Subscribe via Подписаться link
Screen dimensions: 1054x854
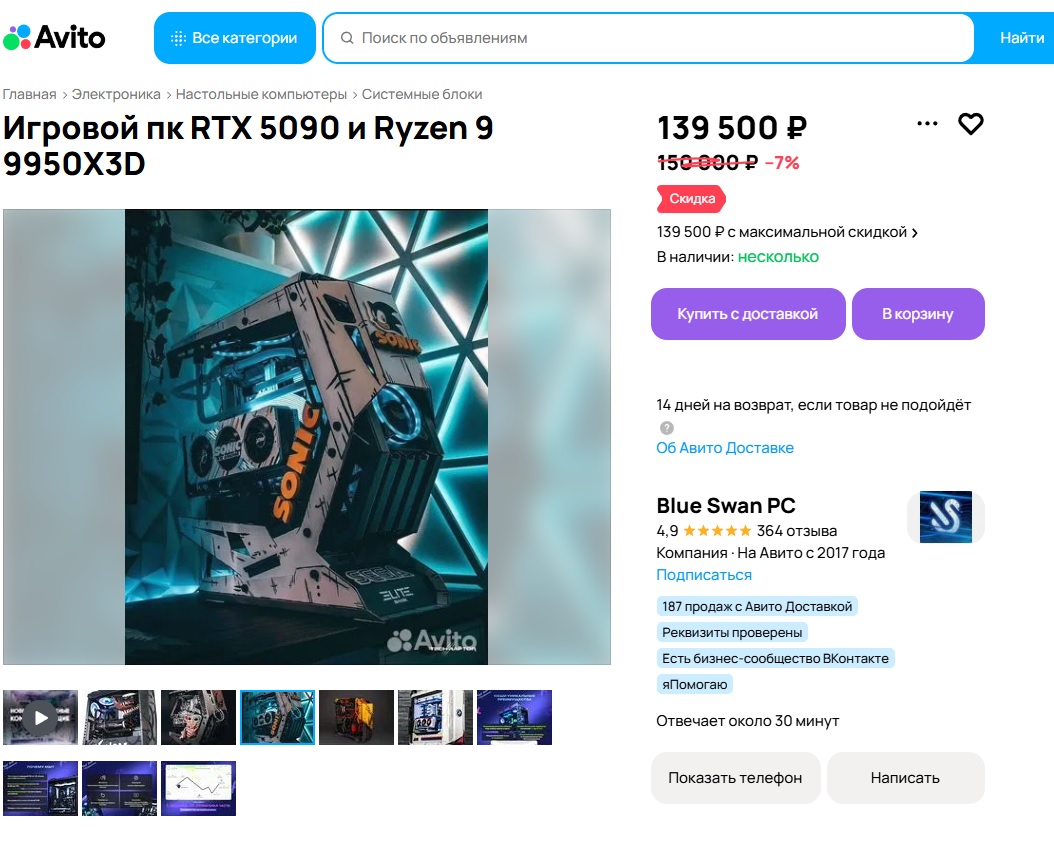[x=704, y=575]
